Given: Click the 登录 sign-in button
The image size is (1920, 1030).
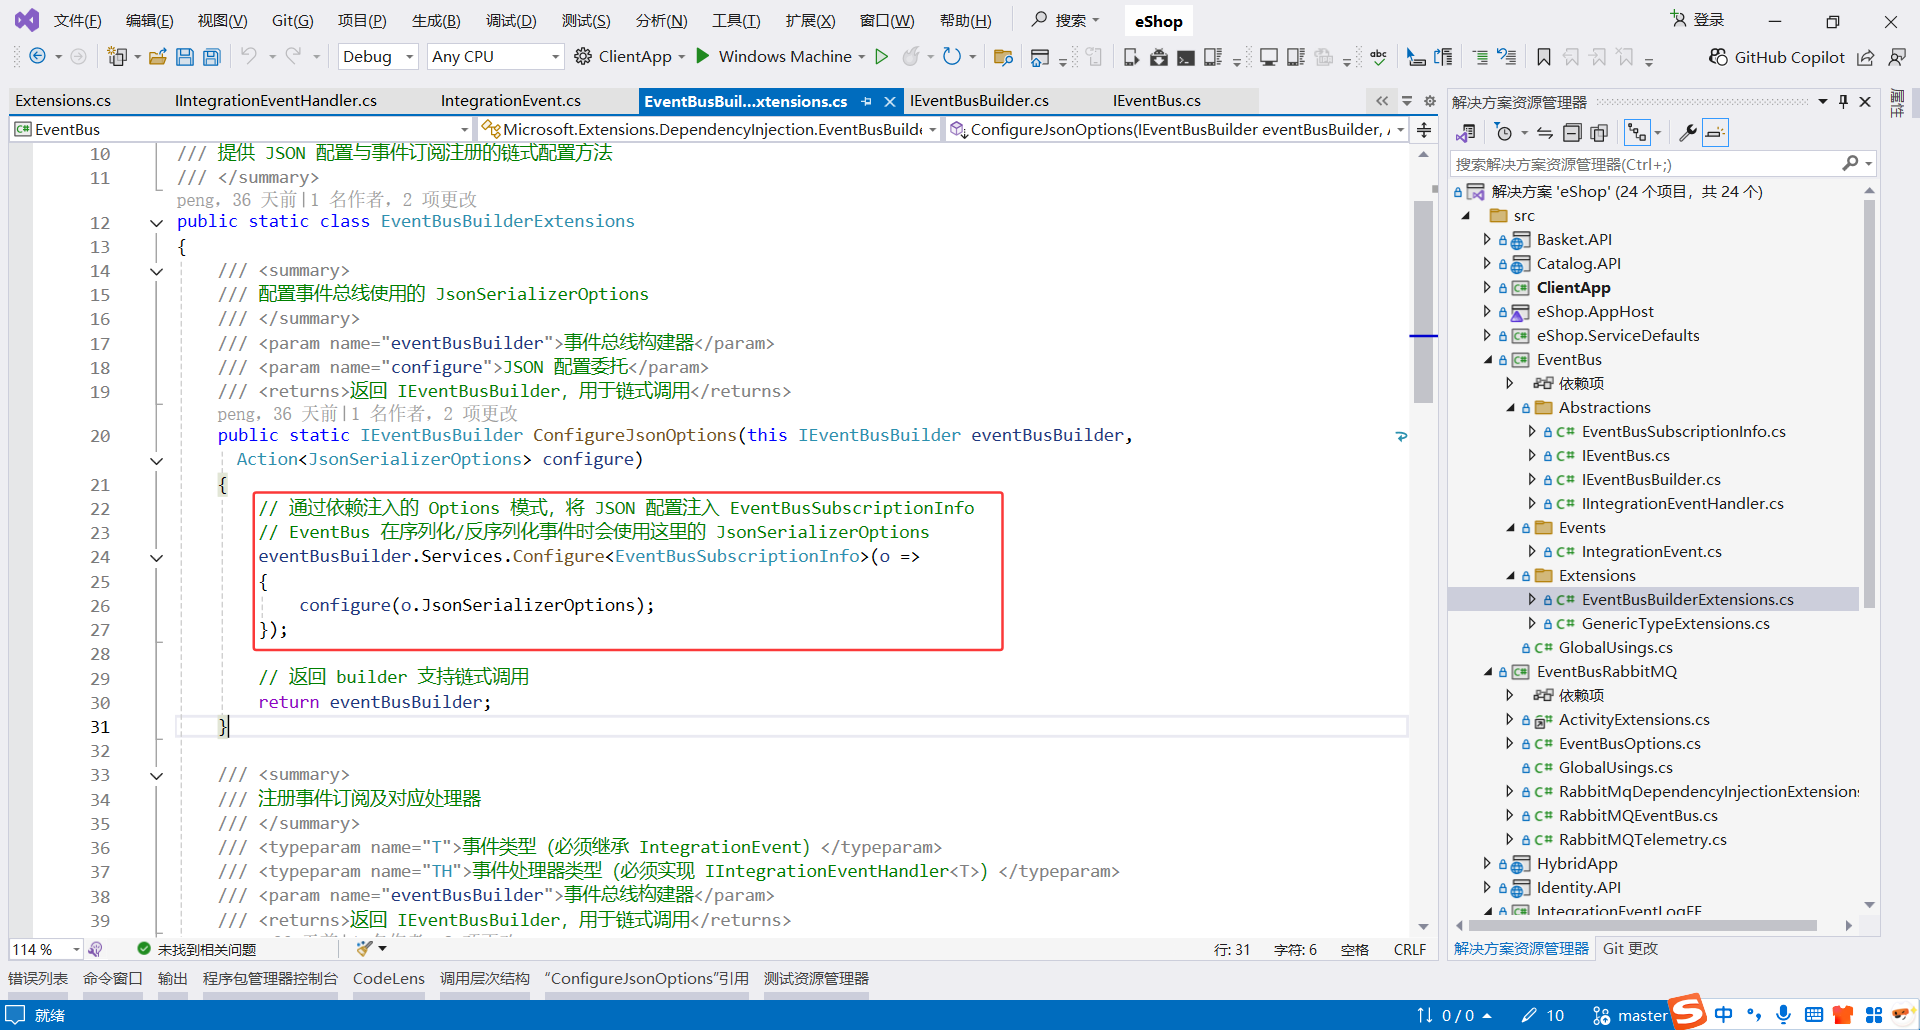Looking at the screenshot, I should (1697, 20).
